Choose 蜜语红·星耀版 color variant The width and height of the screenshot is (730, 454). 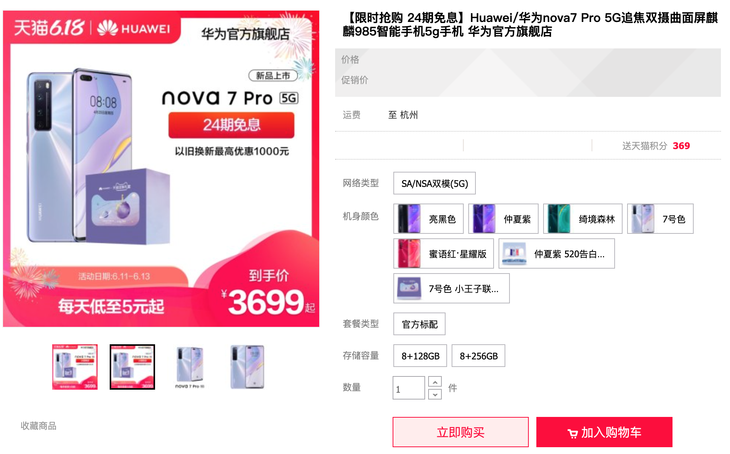(443, 254)
